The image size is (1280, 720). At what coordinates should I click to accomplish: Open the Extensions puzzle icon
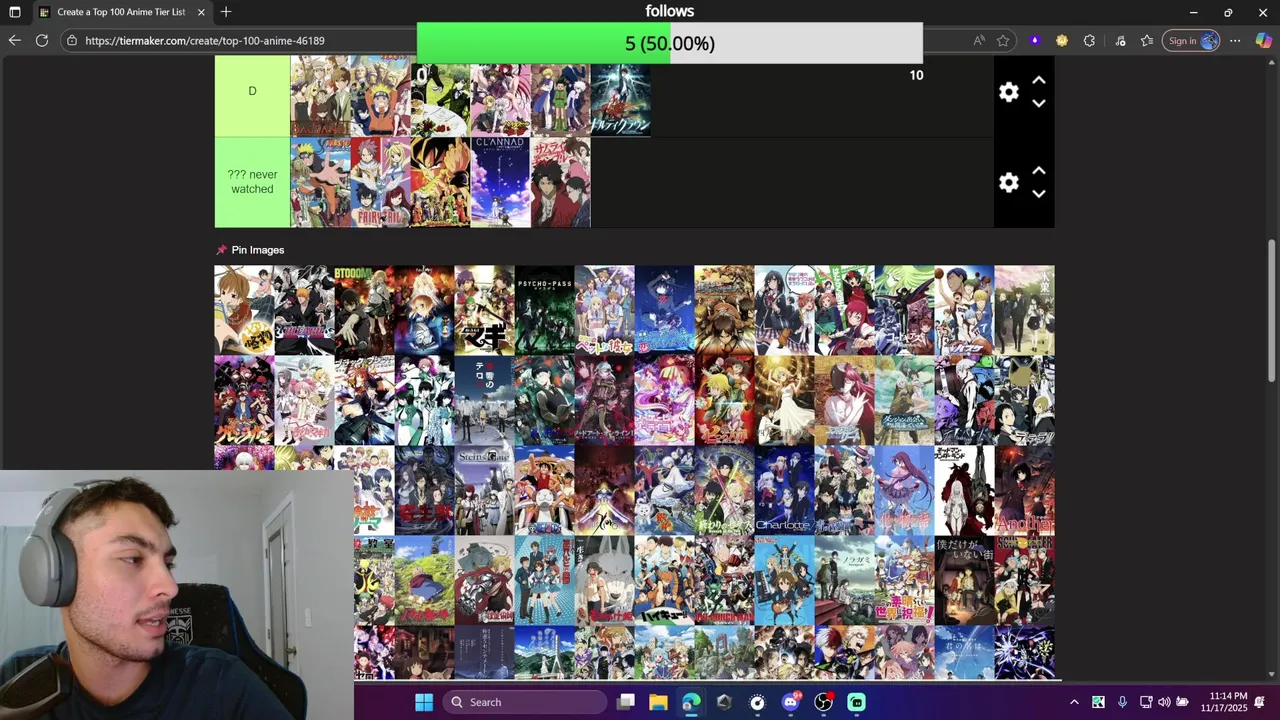1090,41
